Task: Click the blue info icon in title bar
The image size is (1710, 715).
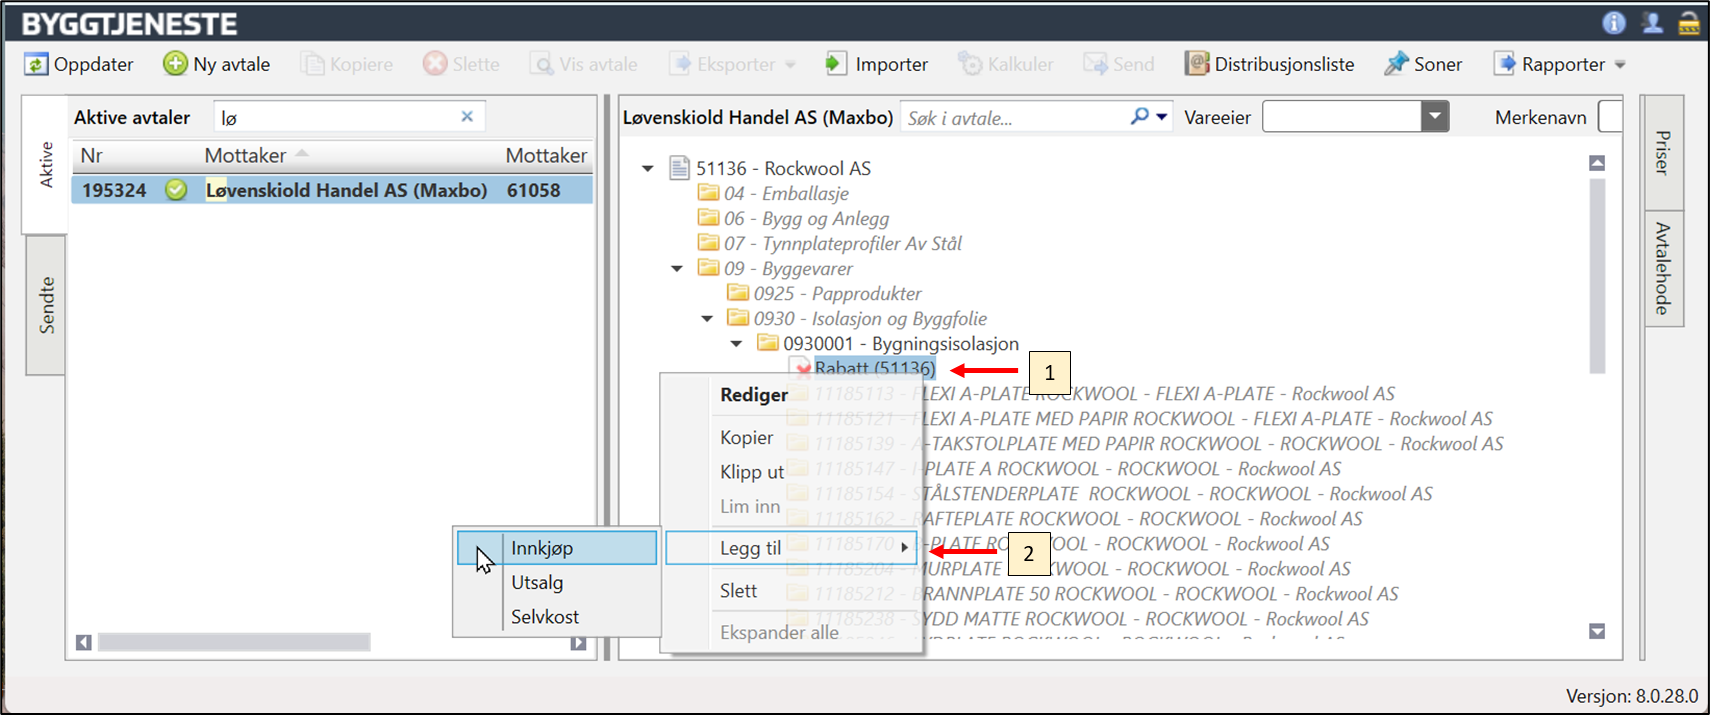Action: click(x=1613, y=22)
